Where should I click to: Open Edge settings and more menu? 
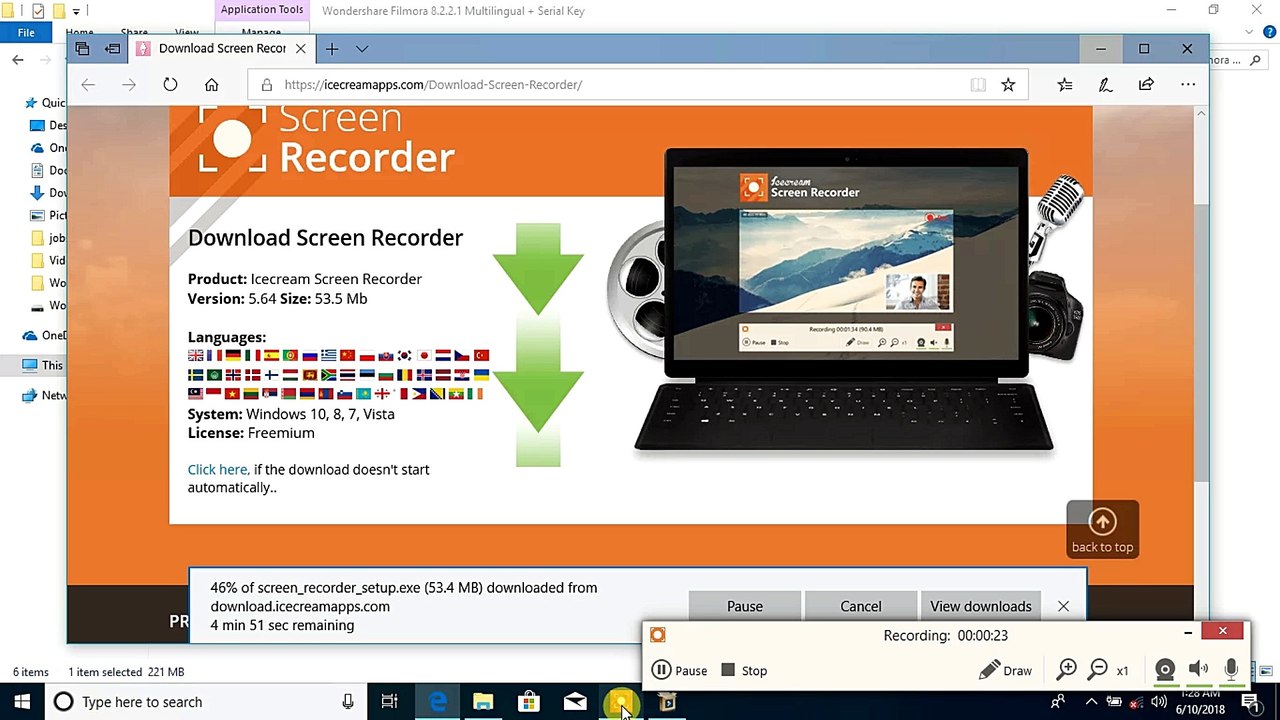pyautogui.click(x=1188, y=85)
